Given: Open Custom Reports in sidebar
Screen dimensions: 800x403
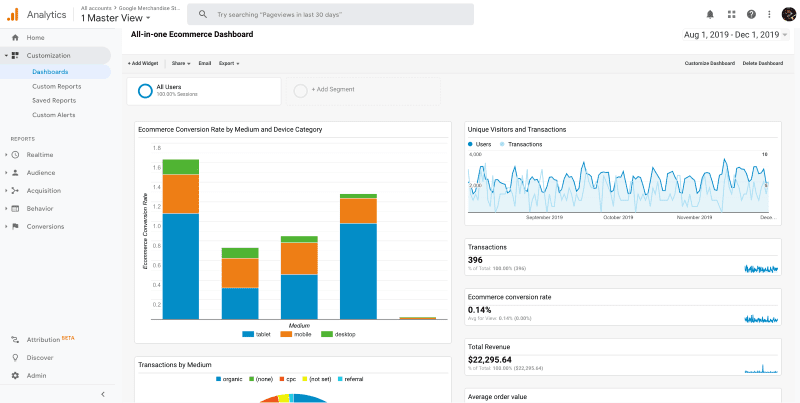Looking at the screenshot, I should click(x=57, y=86).
